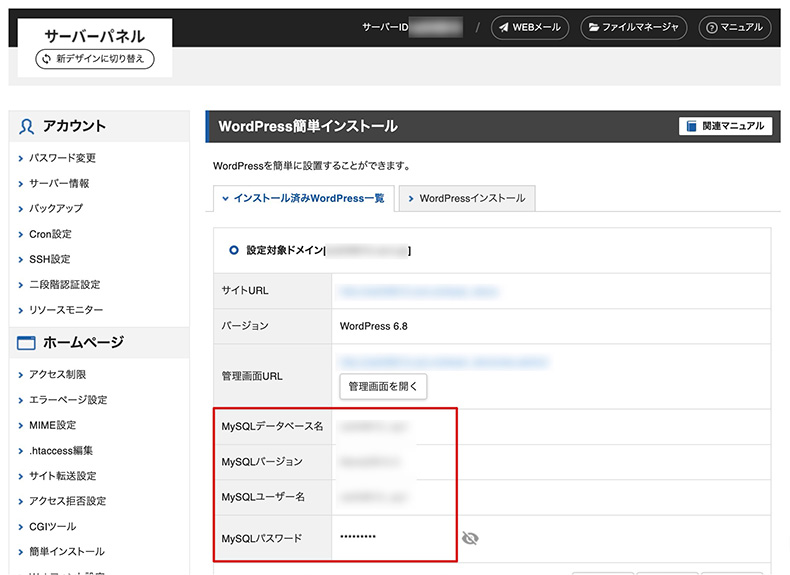Screen dimensions: 790x575
Task: Click the refresh icon in 新デザインに切り替え
Action: pyautogui.click(x=46, y=59)
